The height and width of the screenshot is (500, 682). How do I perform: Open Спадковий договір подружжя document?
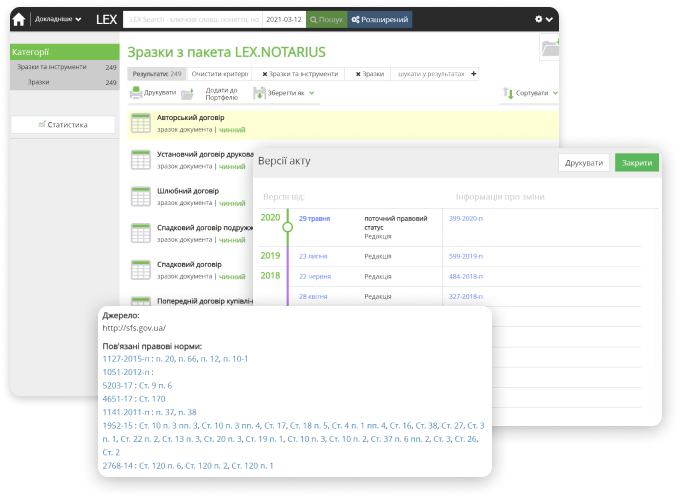coord(205,227)
